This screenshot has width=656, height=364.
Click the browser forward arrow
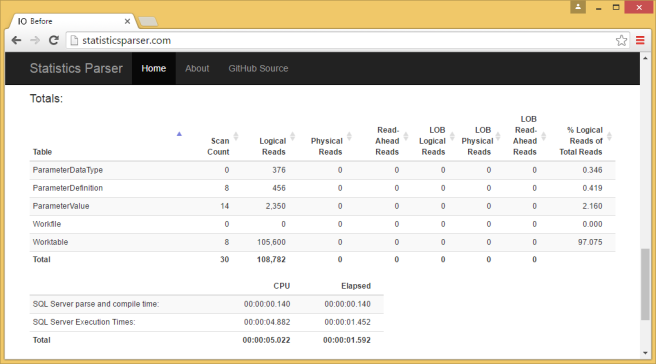pos(35,40)
